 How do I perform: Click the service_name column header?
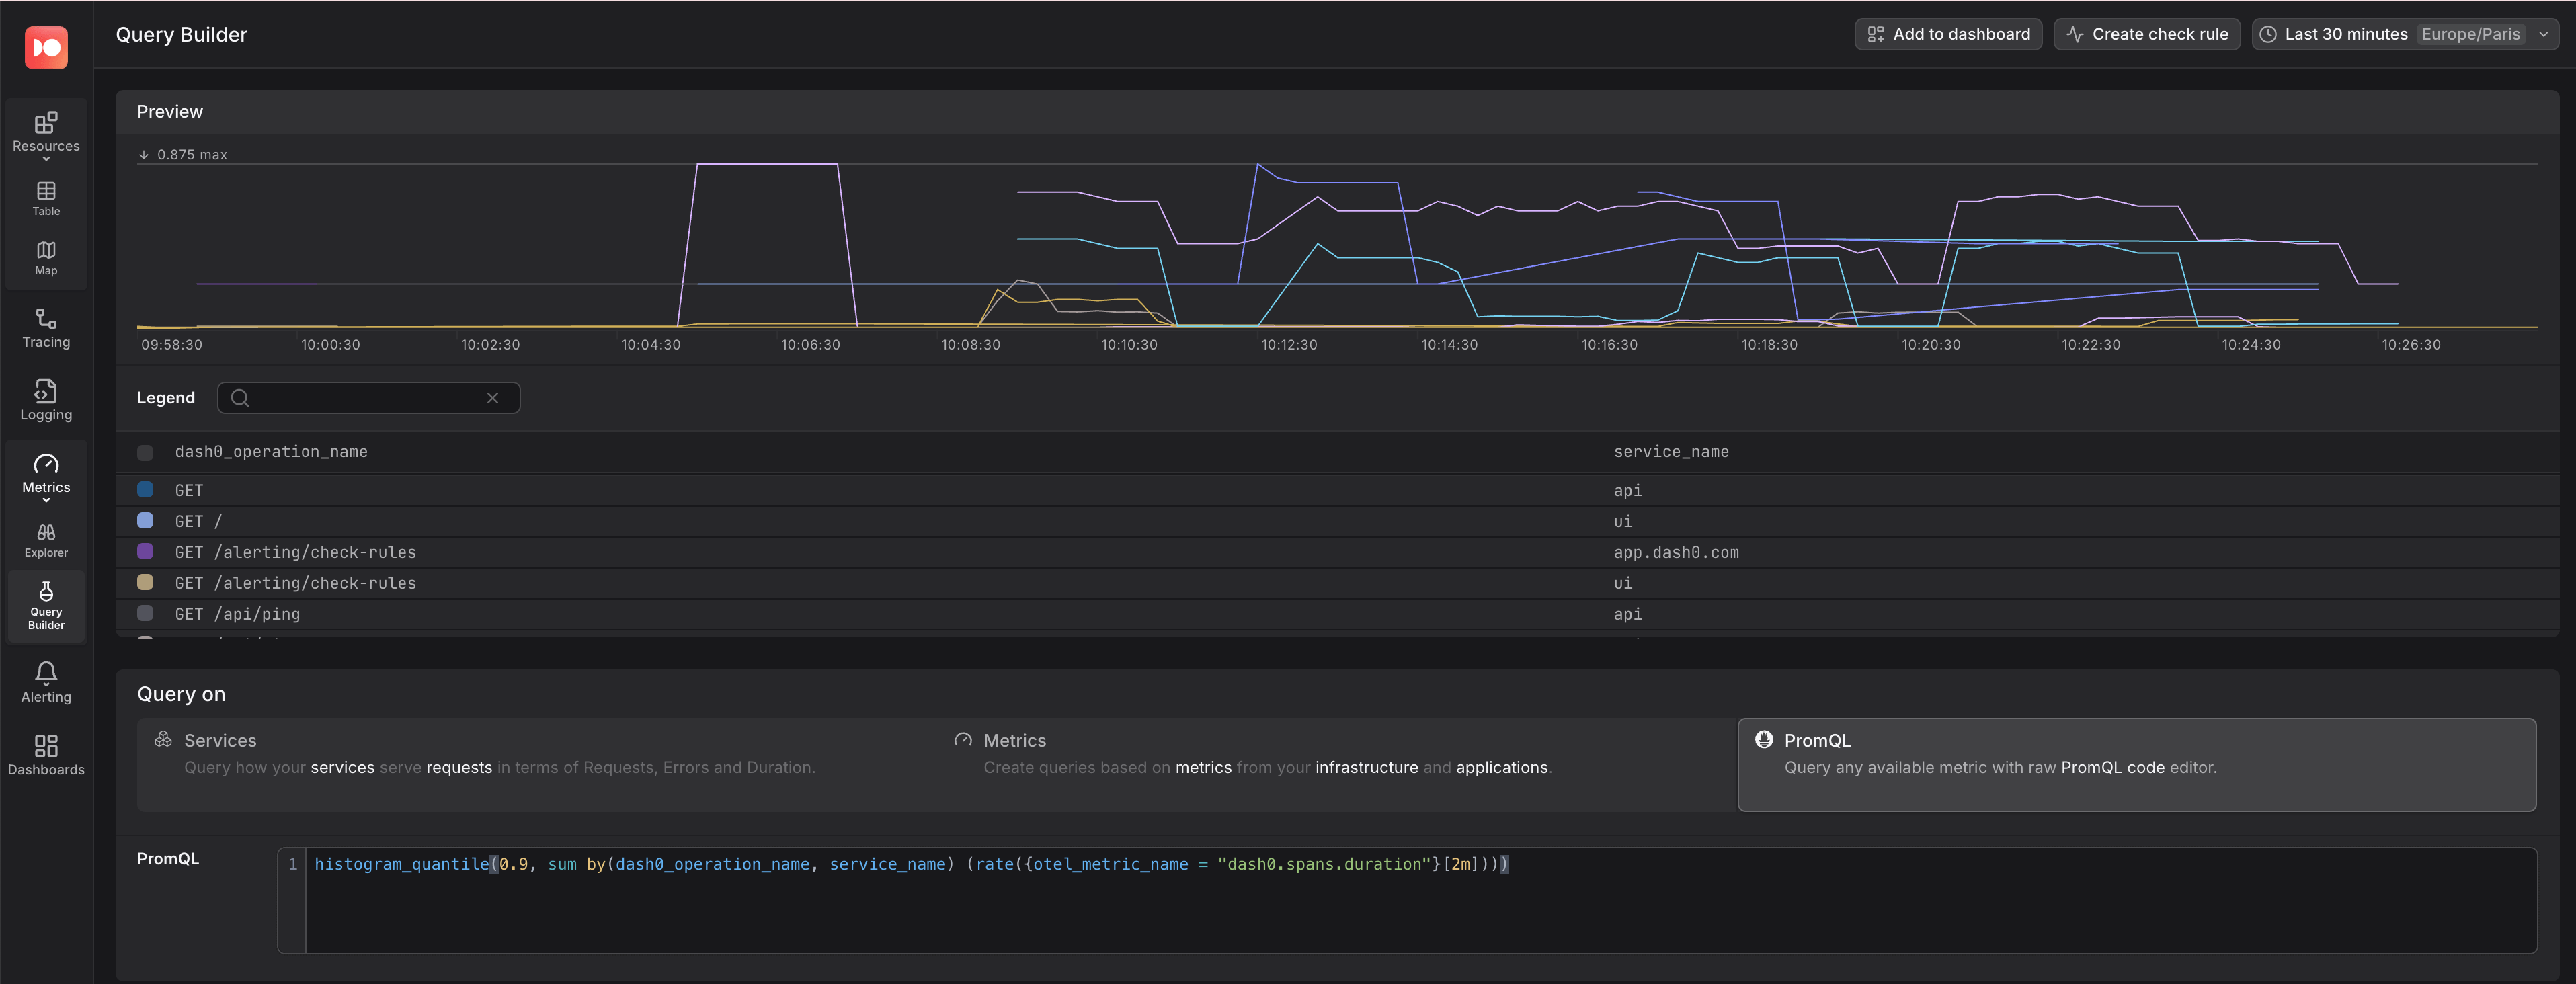click(1671, 452)
